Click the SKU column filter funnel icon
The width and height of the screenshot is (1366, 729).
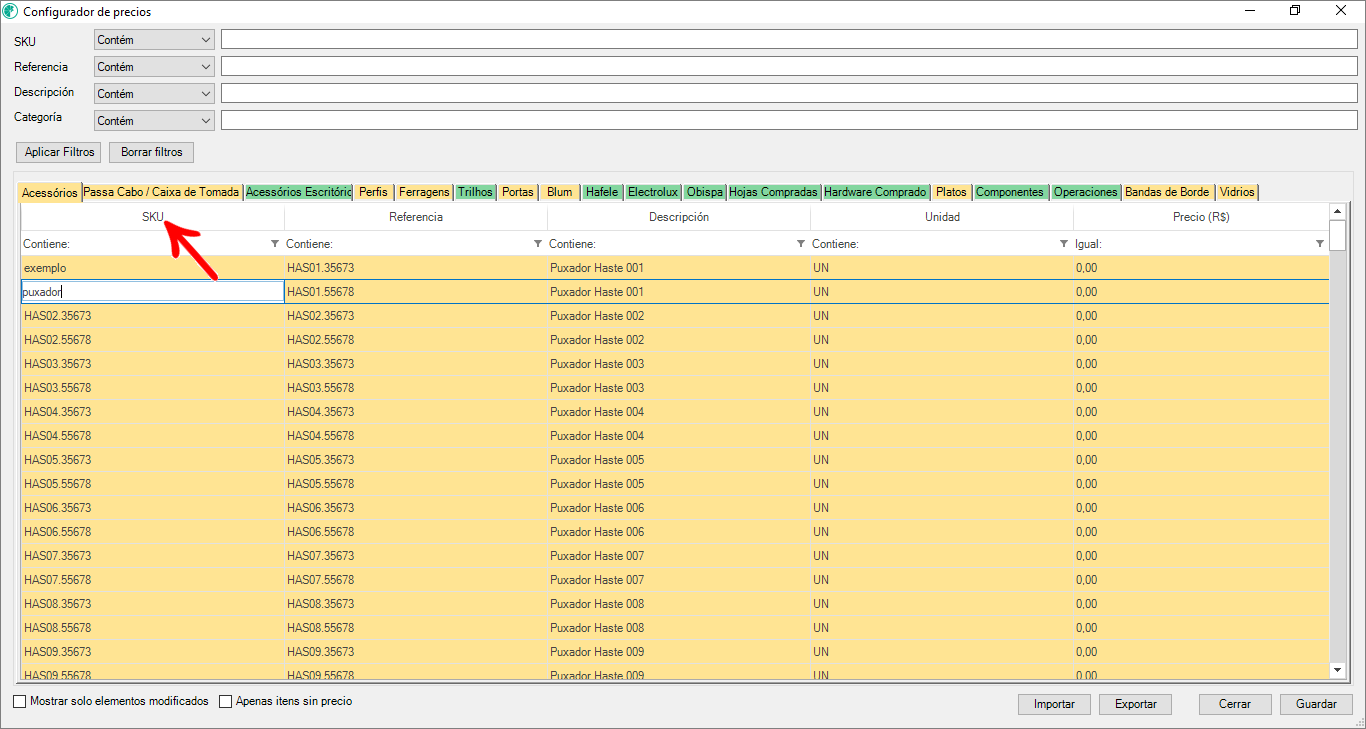click(275, 244)
